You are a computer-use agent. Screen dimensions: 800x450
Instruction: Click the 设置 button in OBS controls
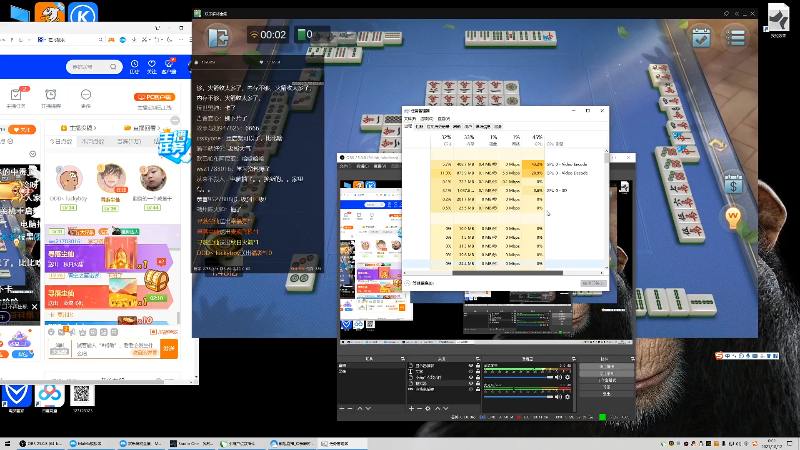point(607,387)
